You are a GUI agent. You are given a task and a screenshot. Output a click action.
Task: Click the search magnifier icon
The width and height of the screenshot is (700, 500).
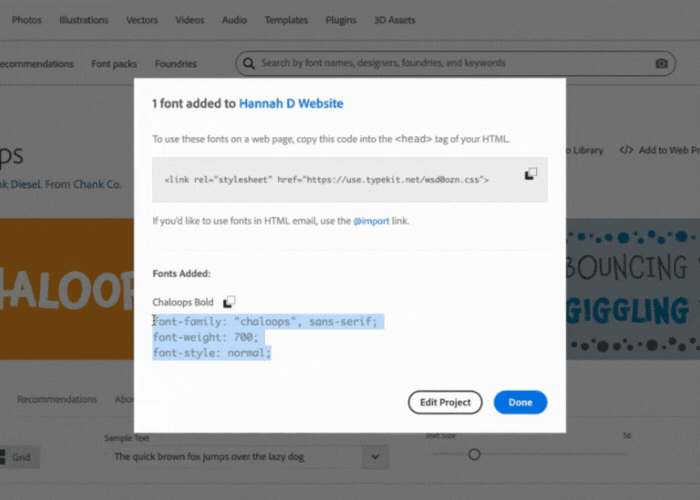[x=249, y=63]
